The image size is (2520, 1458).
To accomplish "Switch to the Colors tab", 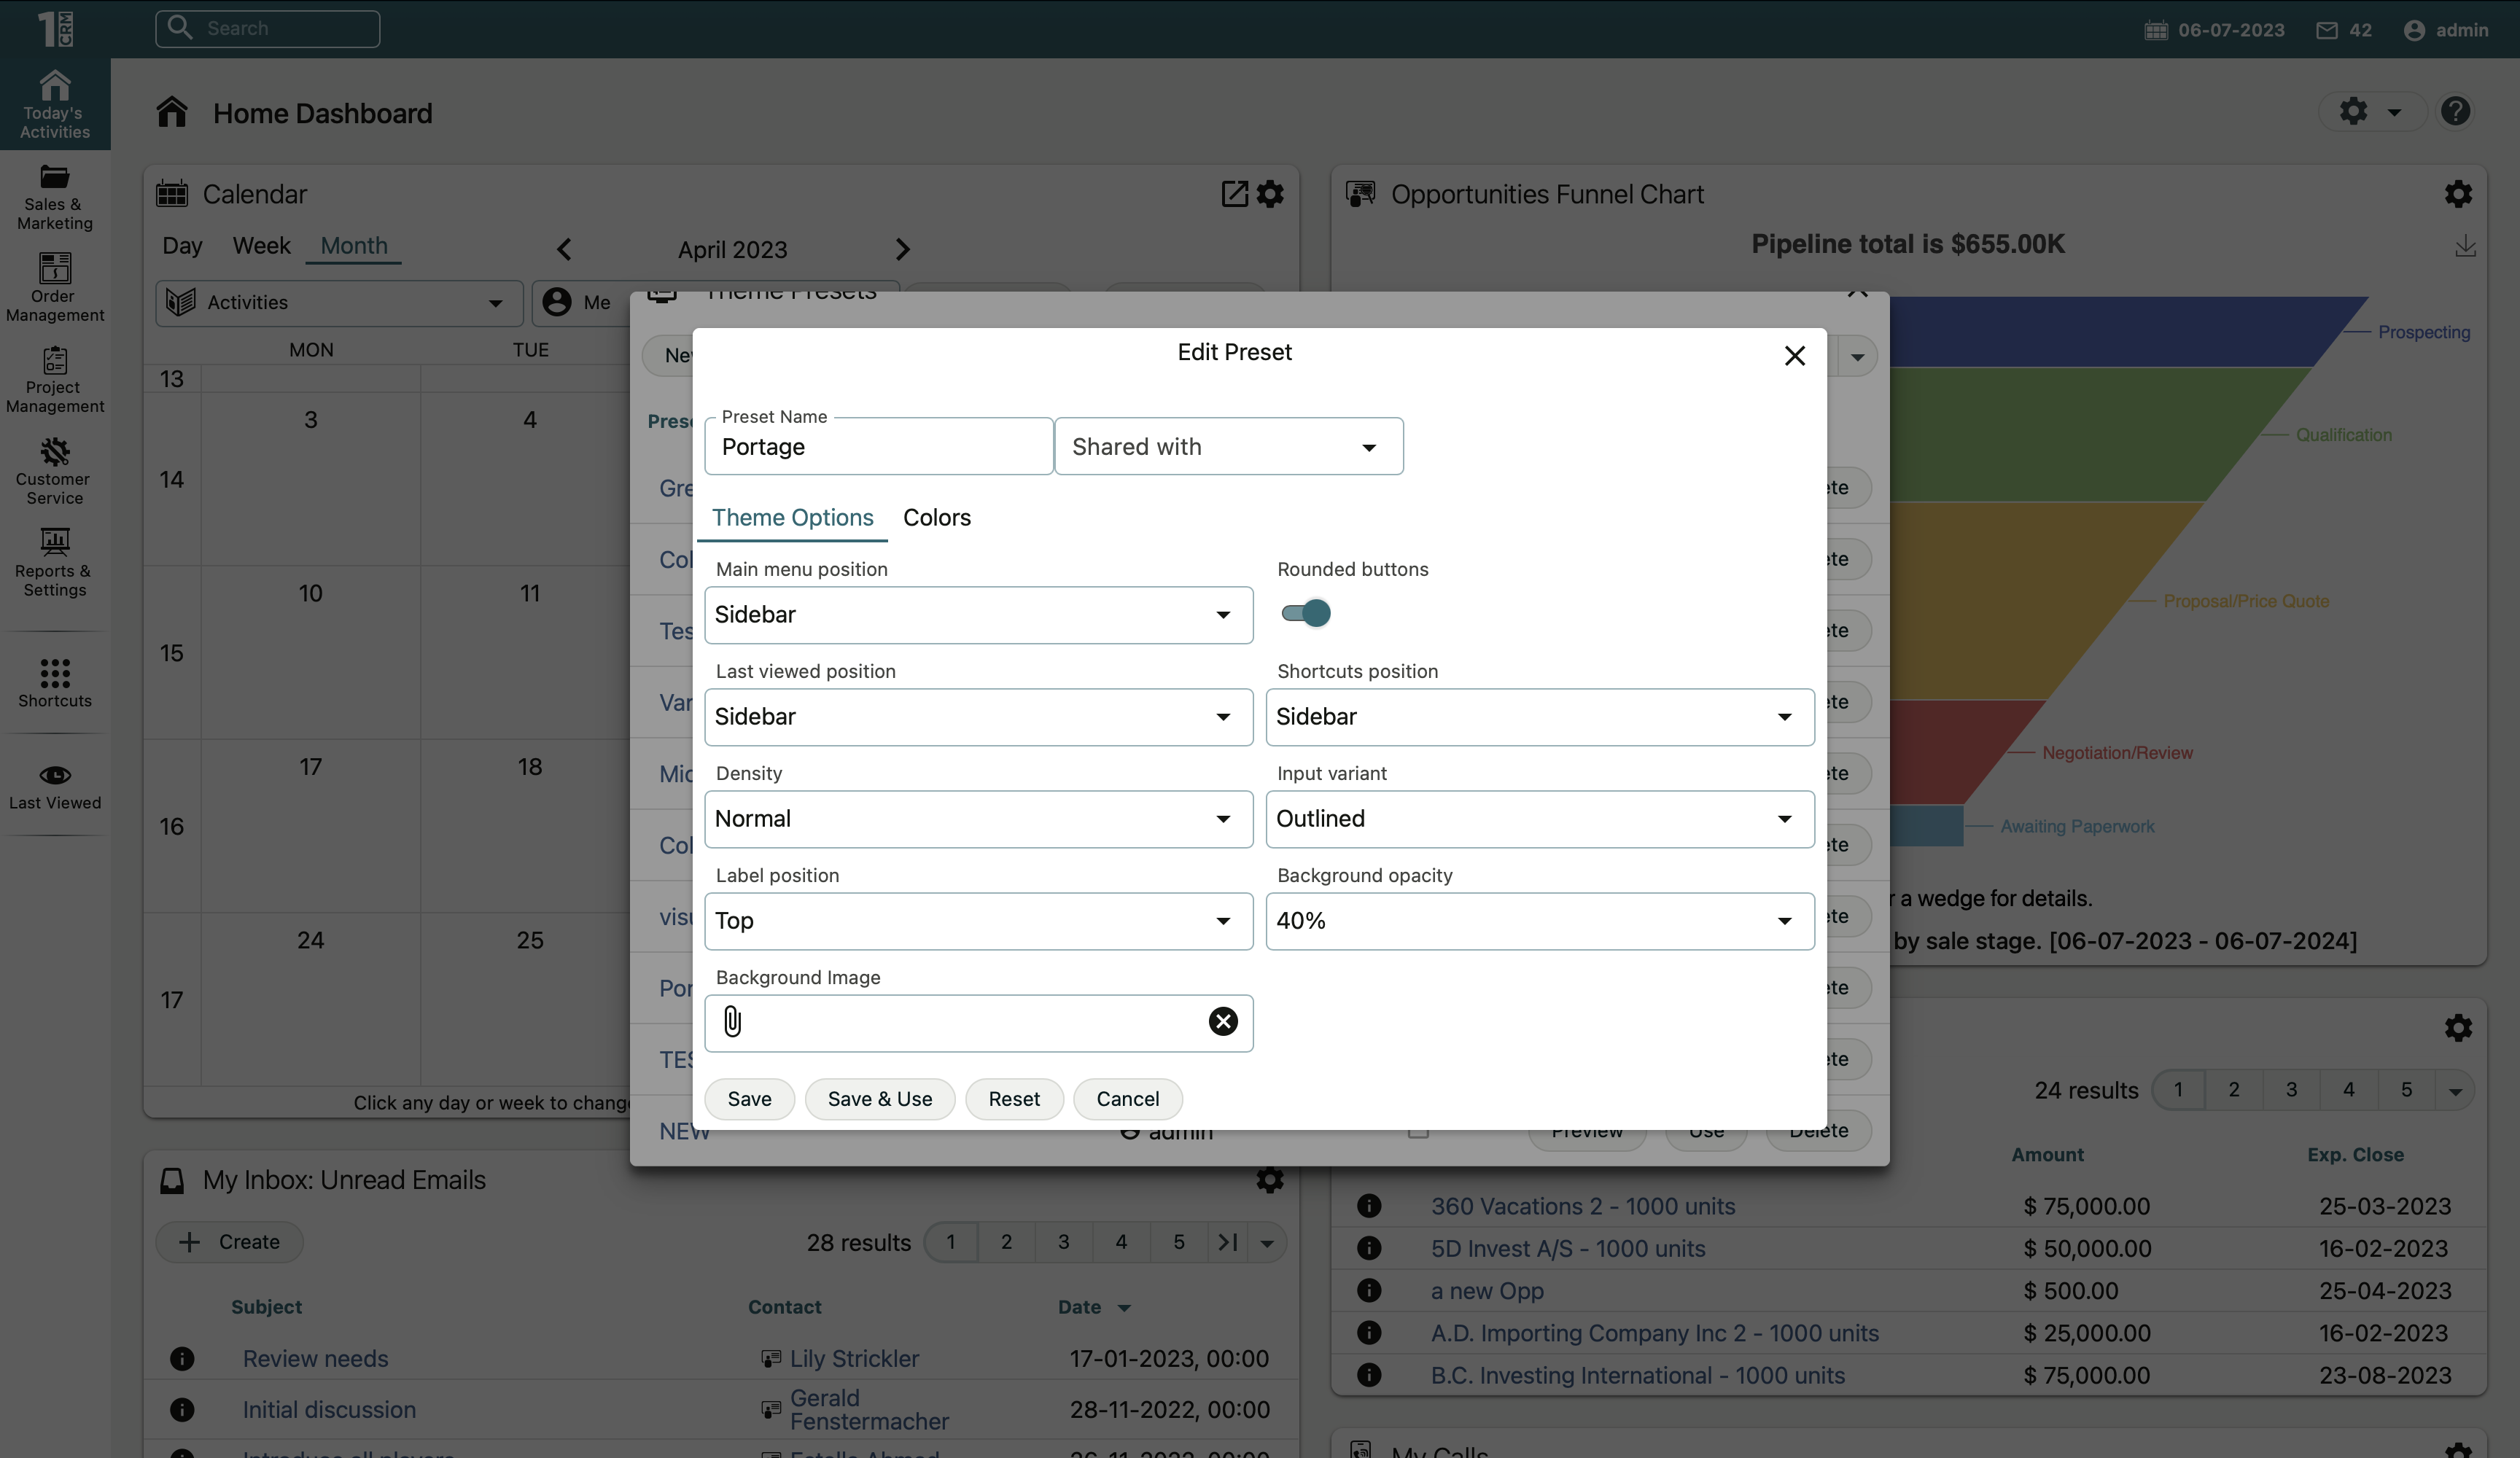I will pyautogui.click(x=936, y=518).
